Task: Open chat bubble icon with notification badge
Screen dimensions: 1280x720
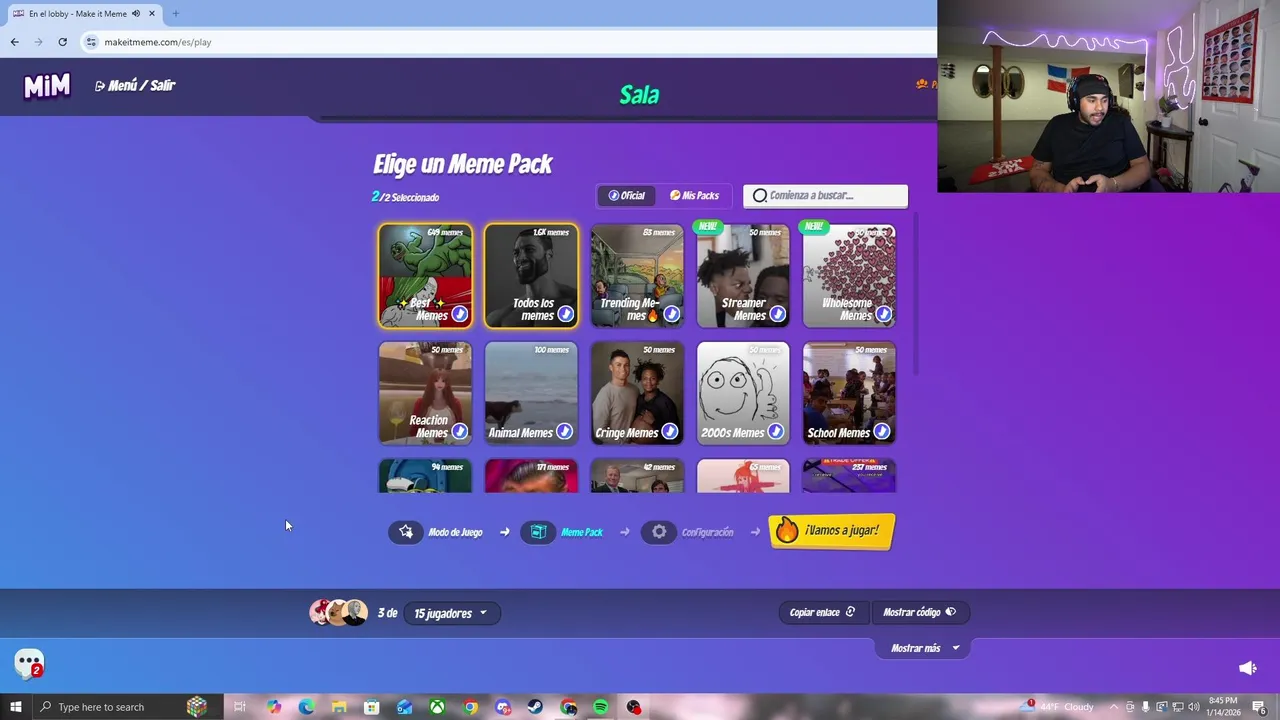Action: (29, 663)
